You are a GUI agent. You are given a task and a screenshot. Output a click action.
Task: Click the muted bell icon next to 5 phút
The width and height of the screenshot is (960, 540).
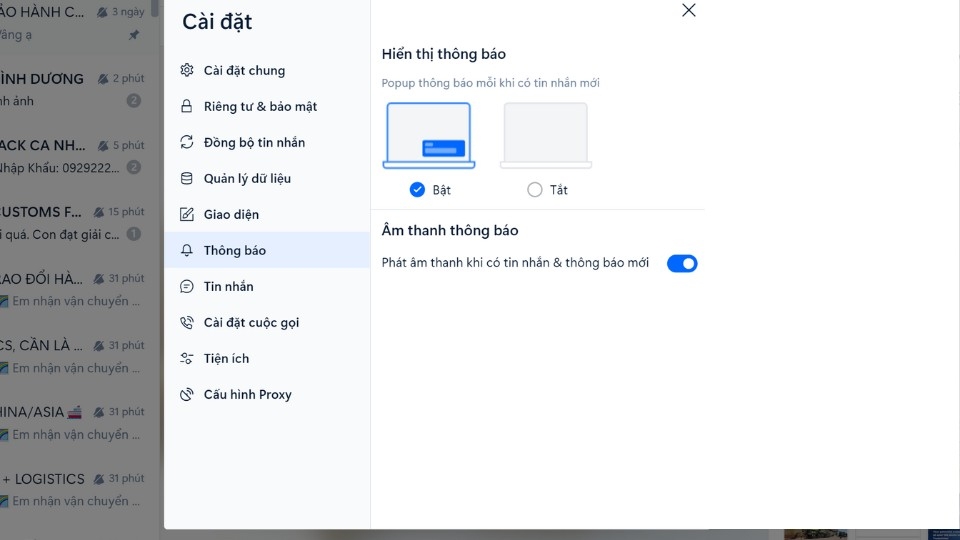(x=103, y=145)
